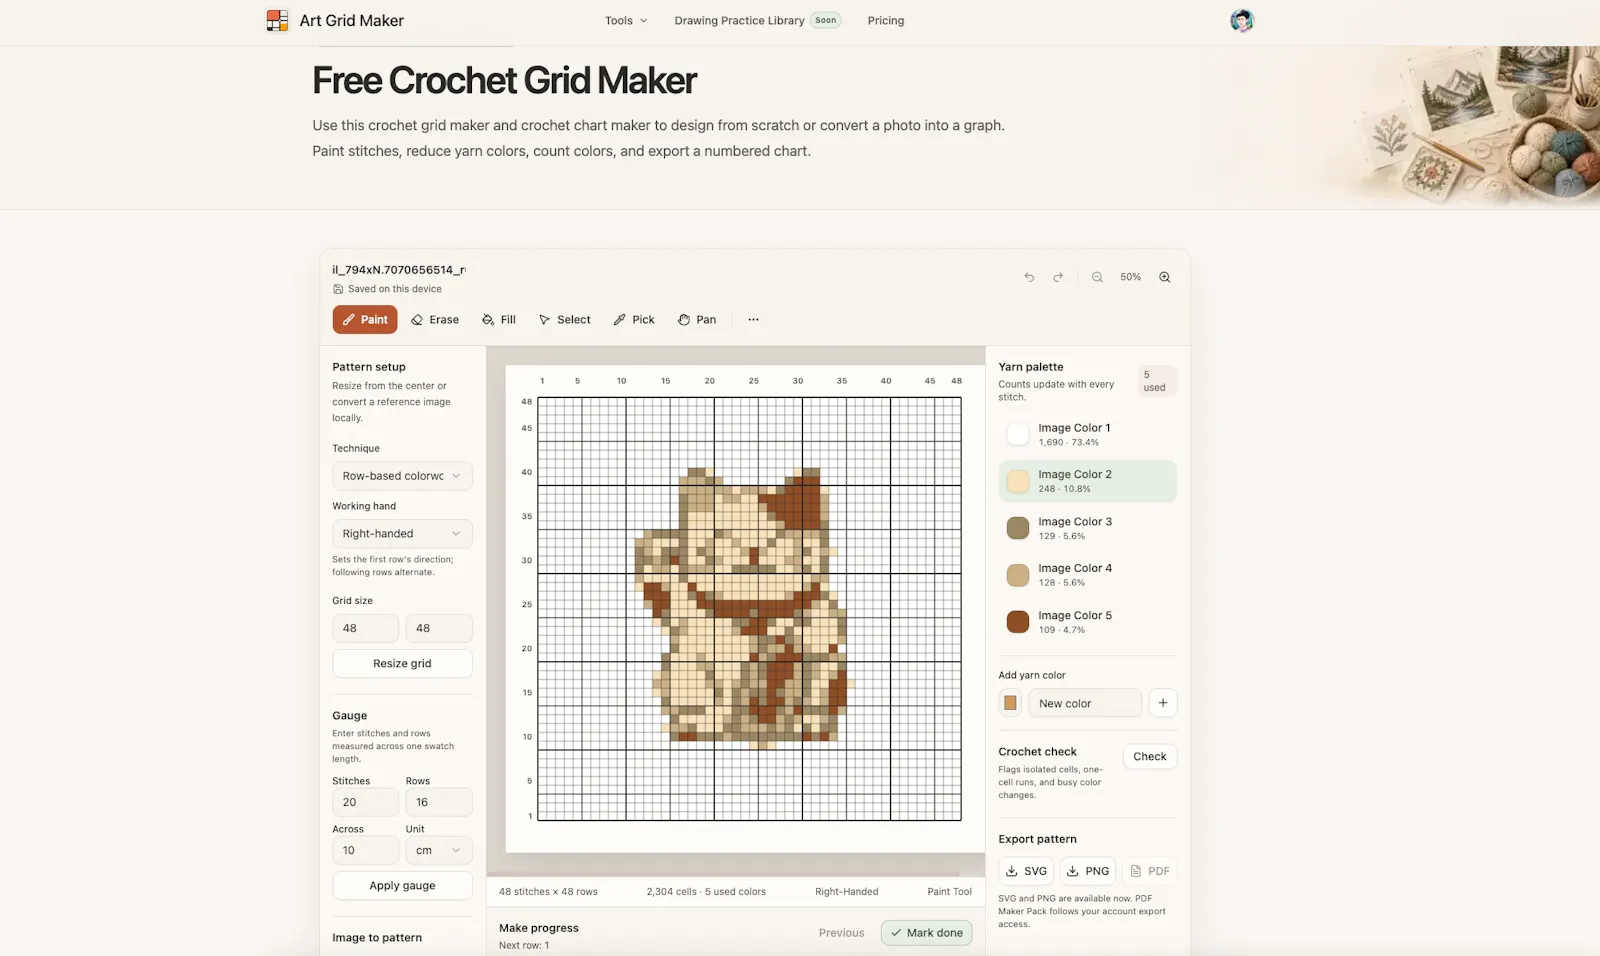Choose the Pick color tool
This screenshot has height=956, width=1600.
point(634,320)
